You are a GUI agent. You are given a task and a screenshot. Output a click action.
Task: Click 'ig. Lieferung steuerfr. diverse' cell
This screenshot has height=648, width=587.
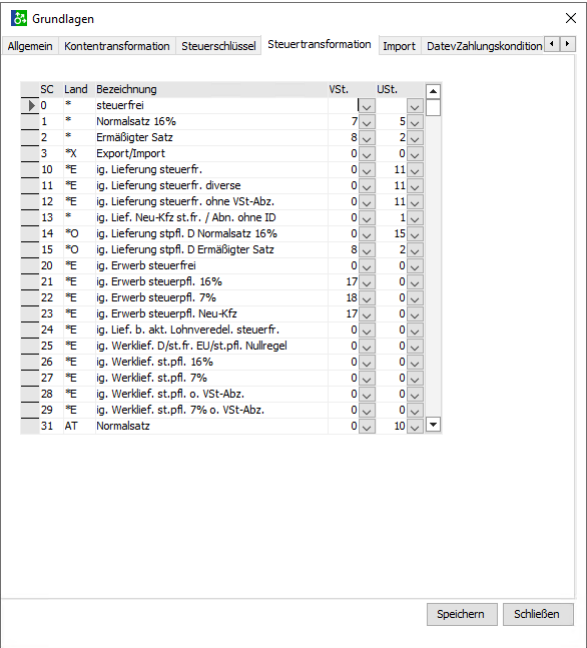(211, 186)
